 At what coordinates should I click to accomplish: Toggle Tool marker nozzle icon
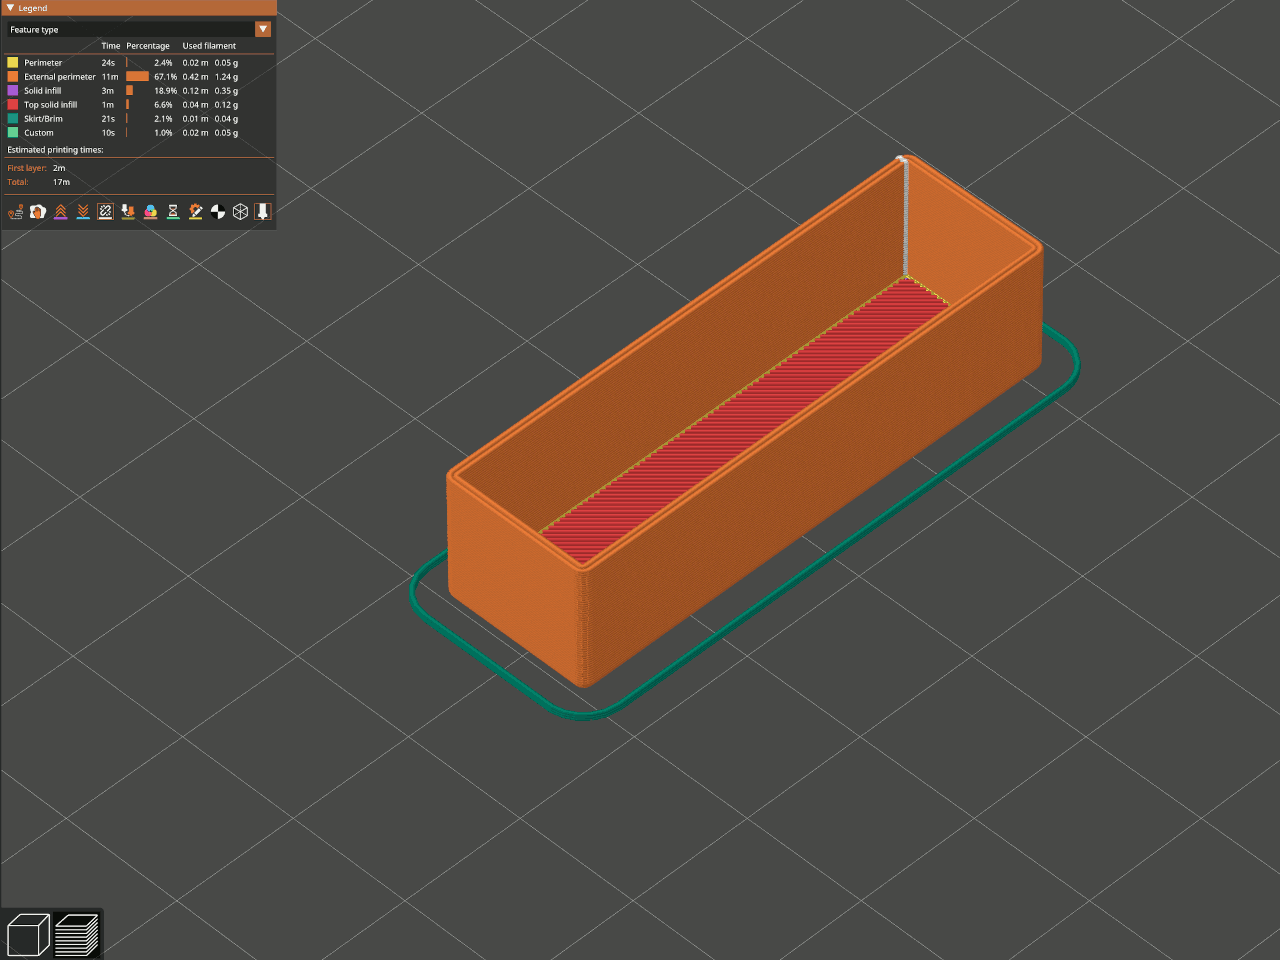point(263,211)
